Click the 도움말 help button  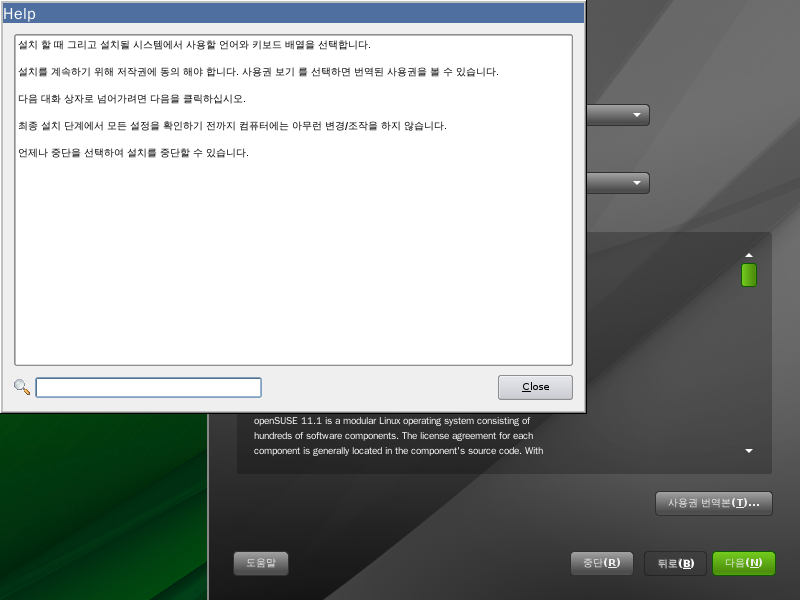point(261,563)
